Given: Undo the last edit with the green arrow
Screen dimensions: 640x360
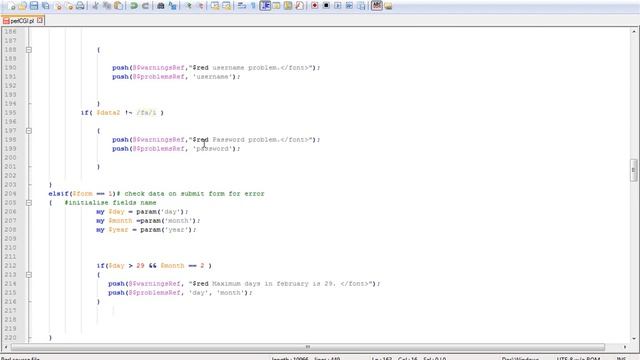Looking at the screenshot, I should click(133, 6).
